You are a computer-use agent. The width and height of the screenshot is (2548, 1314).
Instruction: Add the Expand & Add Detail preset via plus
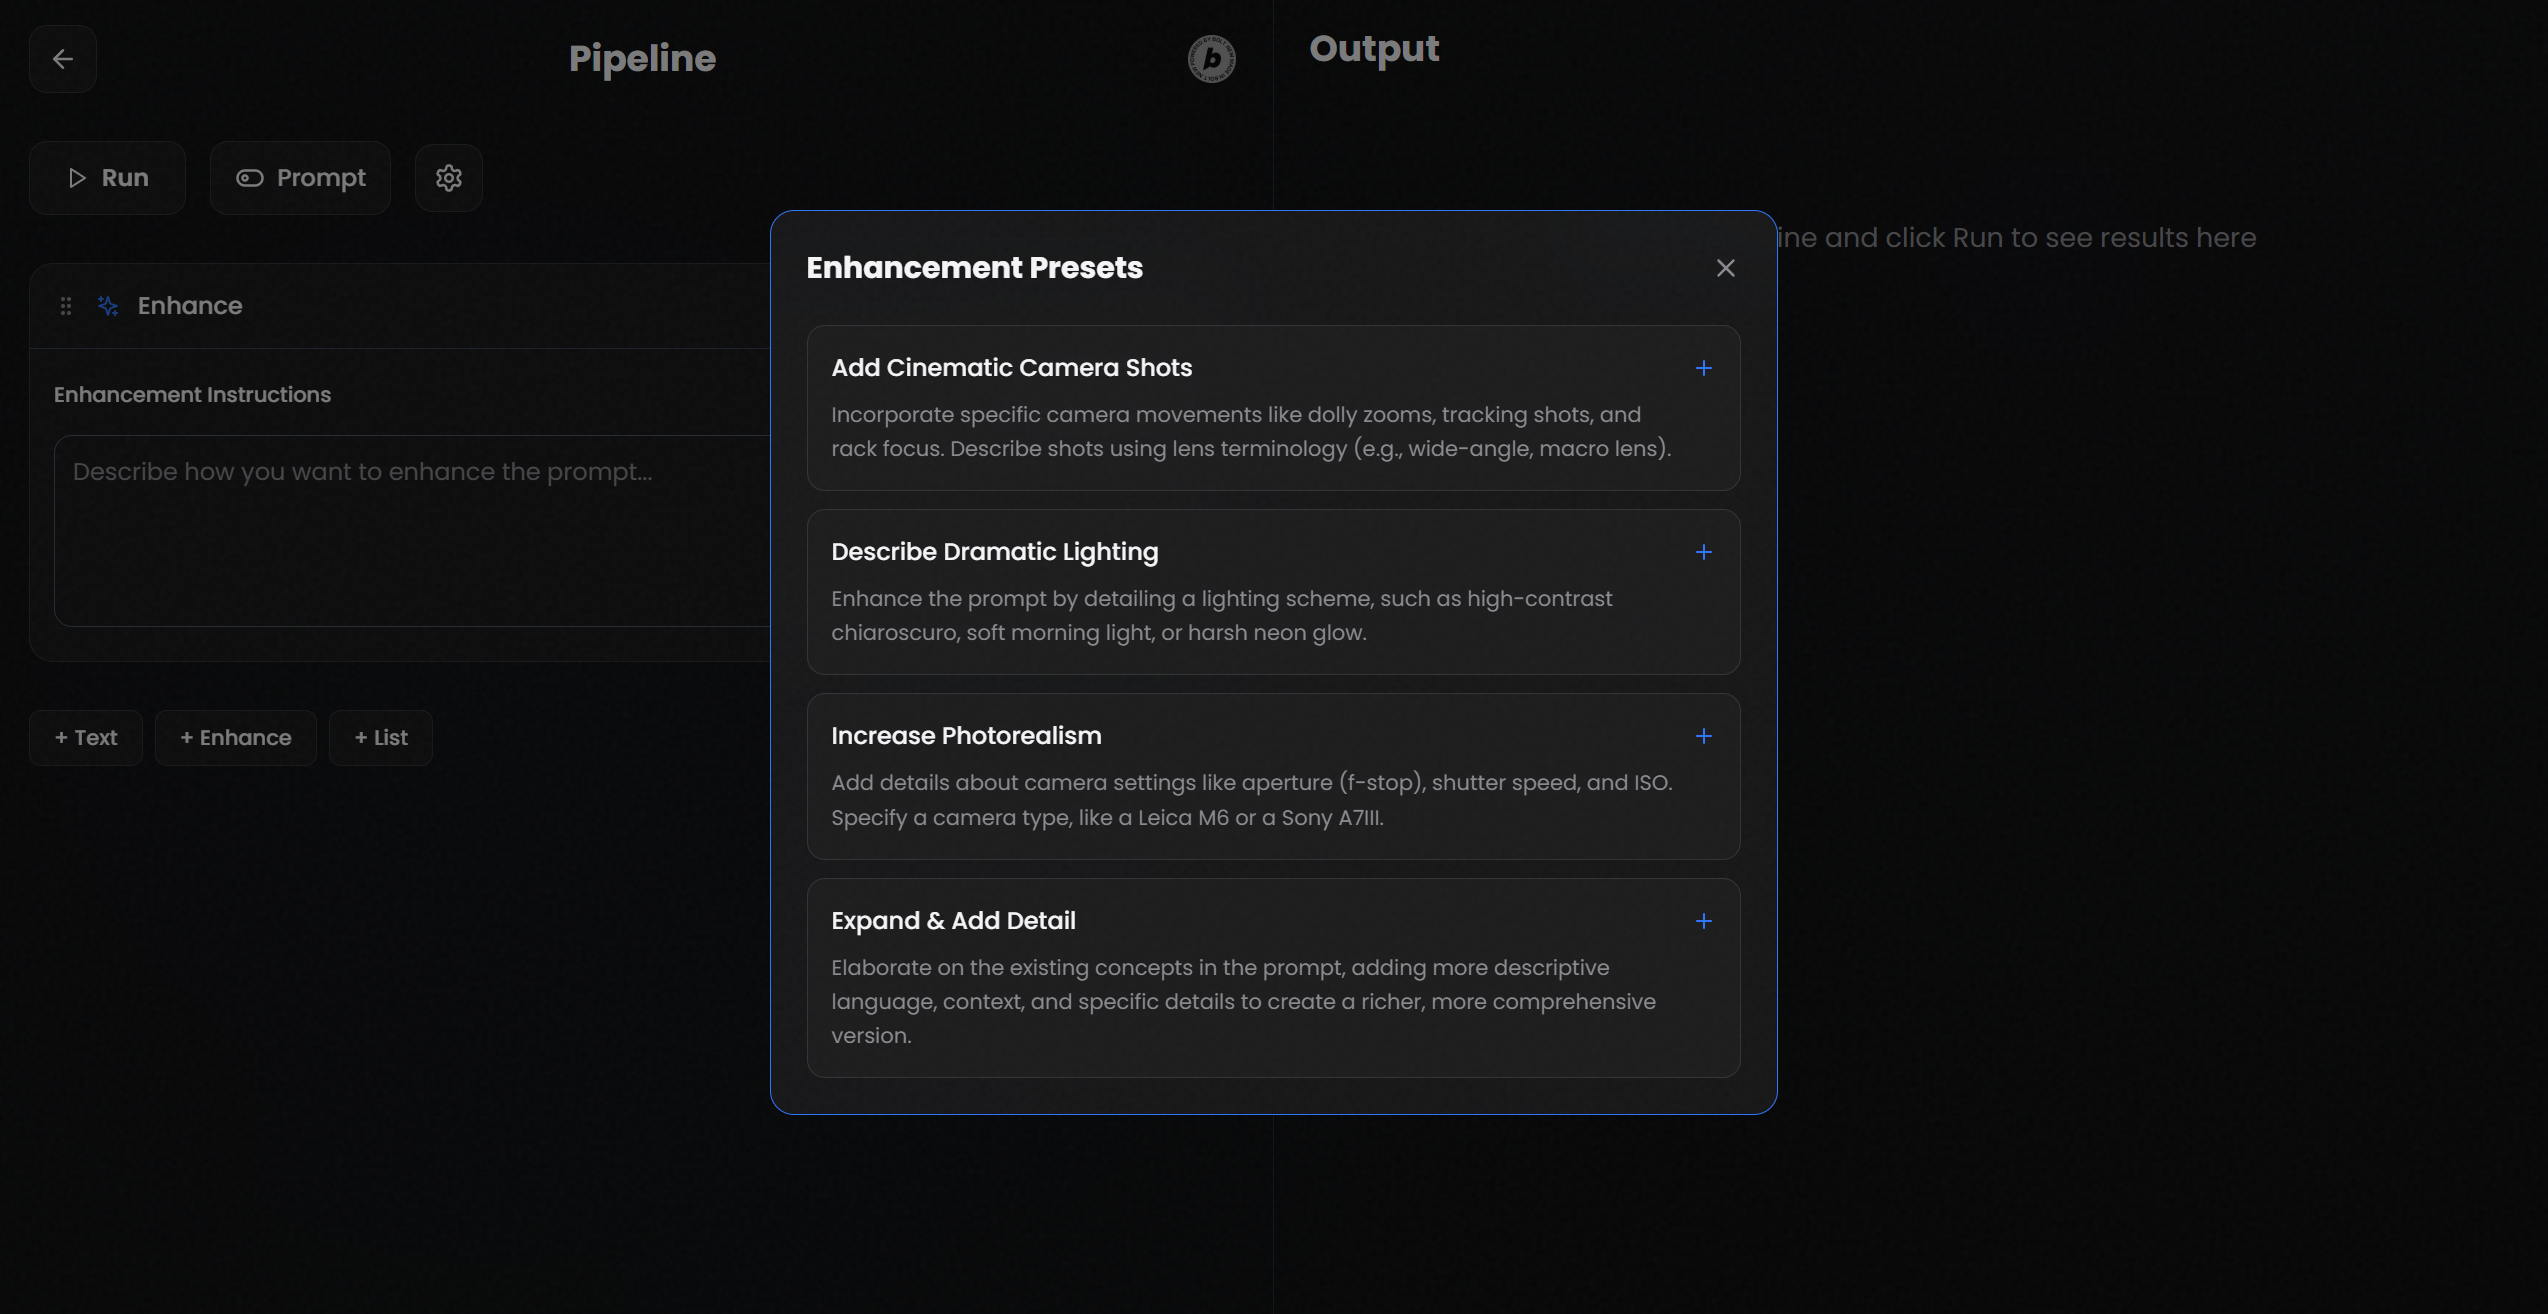click(1703, 921)
